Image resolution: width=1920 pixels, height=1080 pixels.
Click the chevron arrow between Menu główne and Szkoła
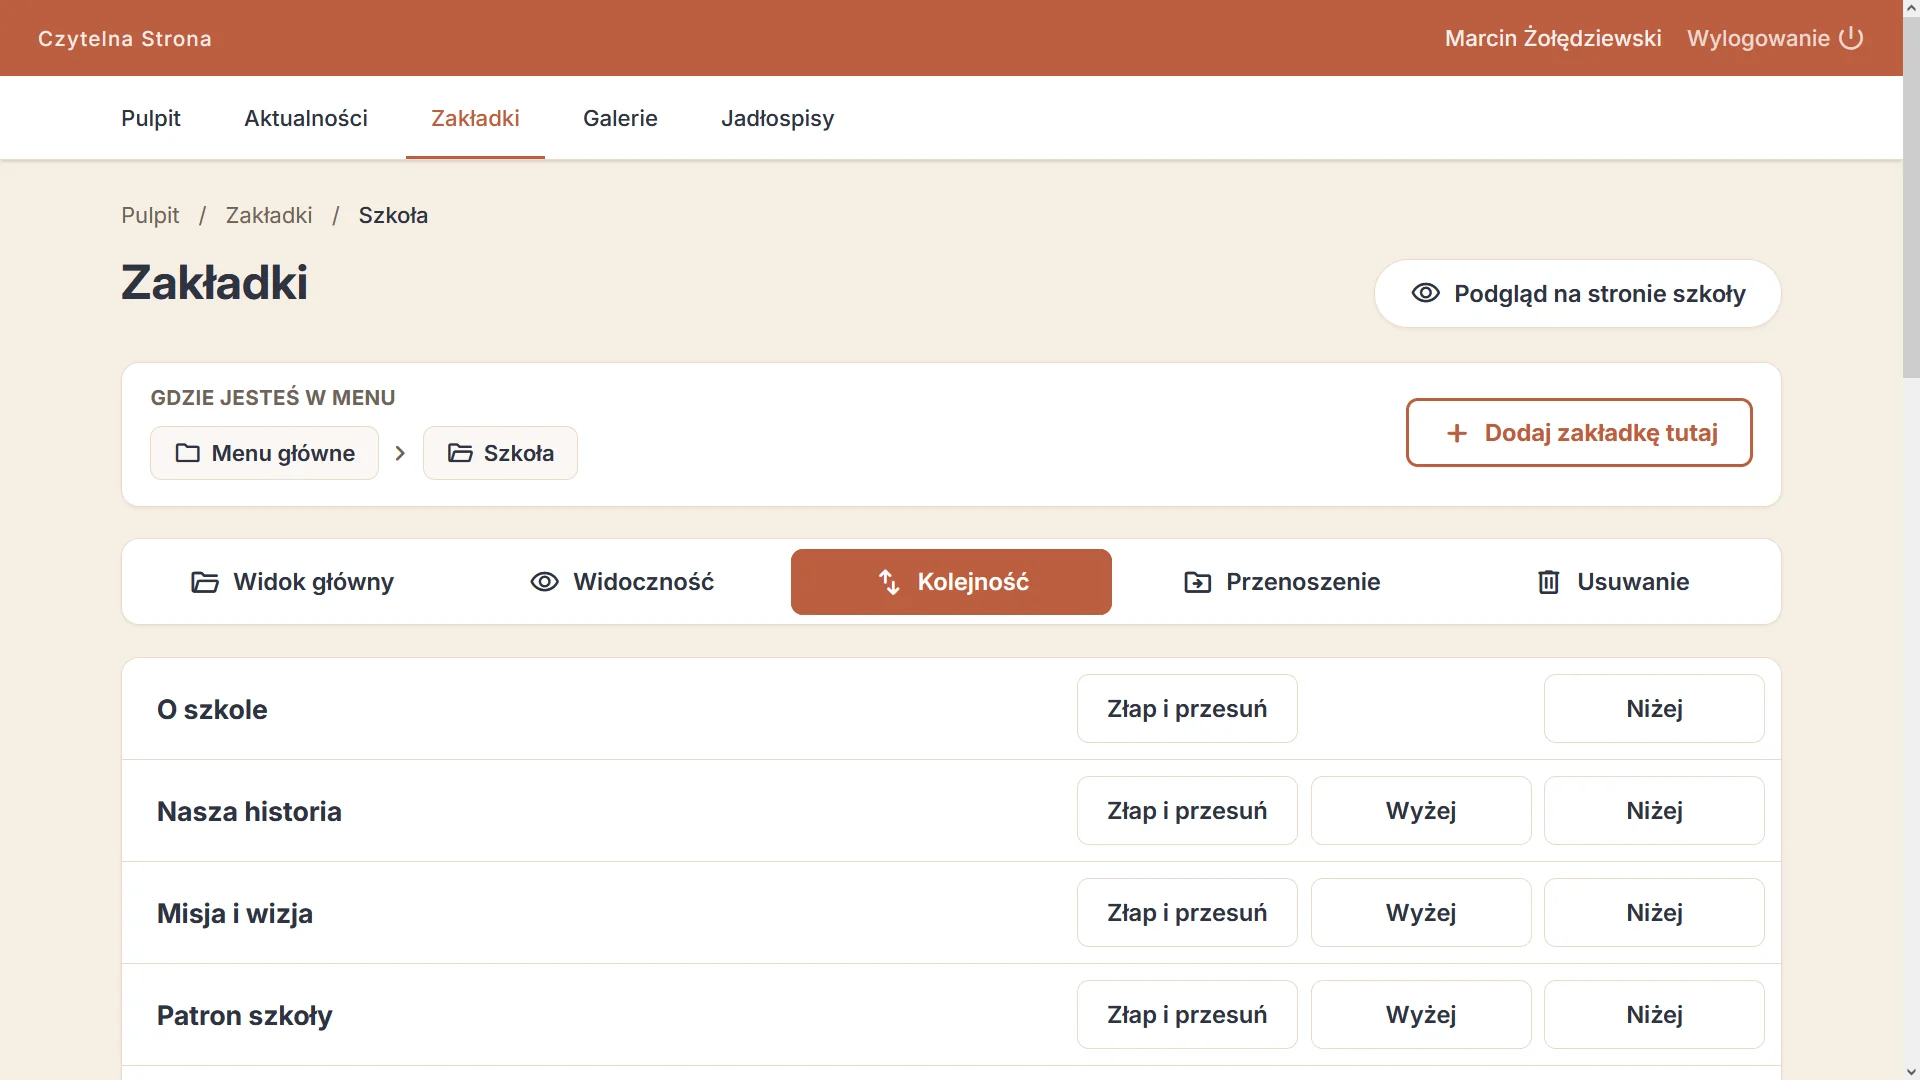(x=400, y=453)
